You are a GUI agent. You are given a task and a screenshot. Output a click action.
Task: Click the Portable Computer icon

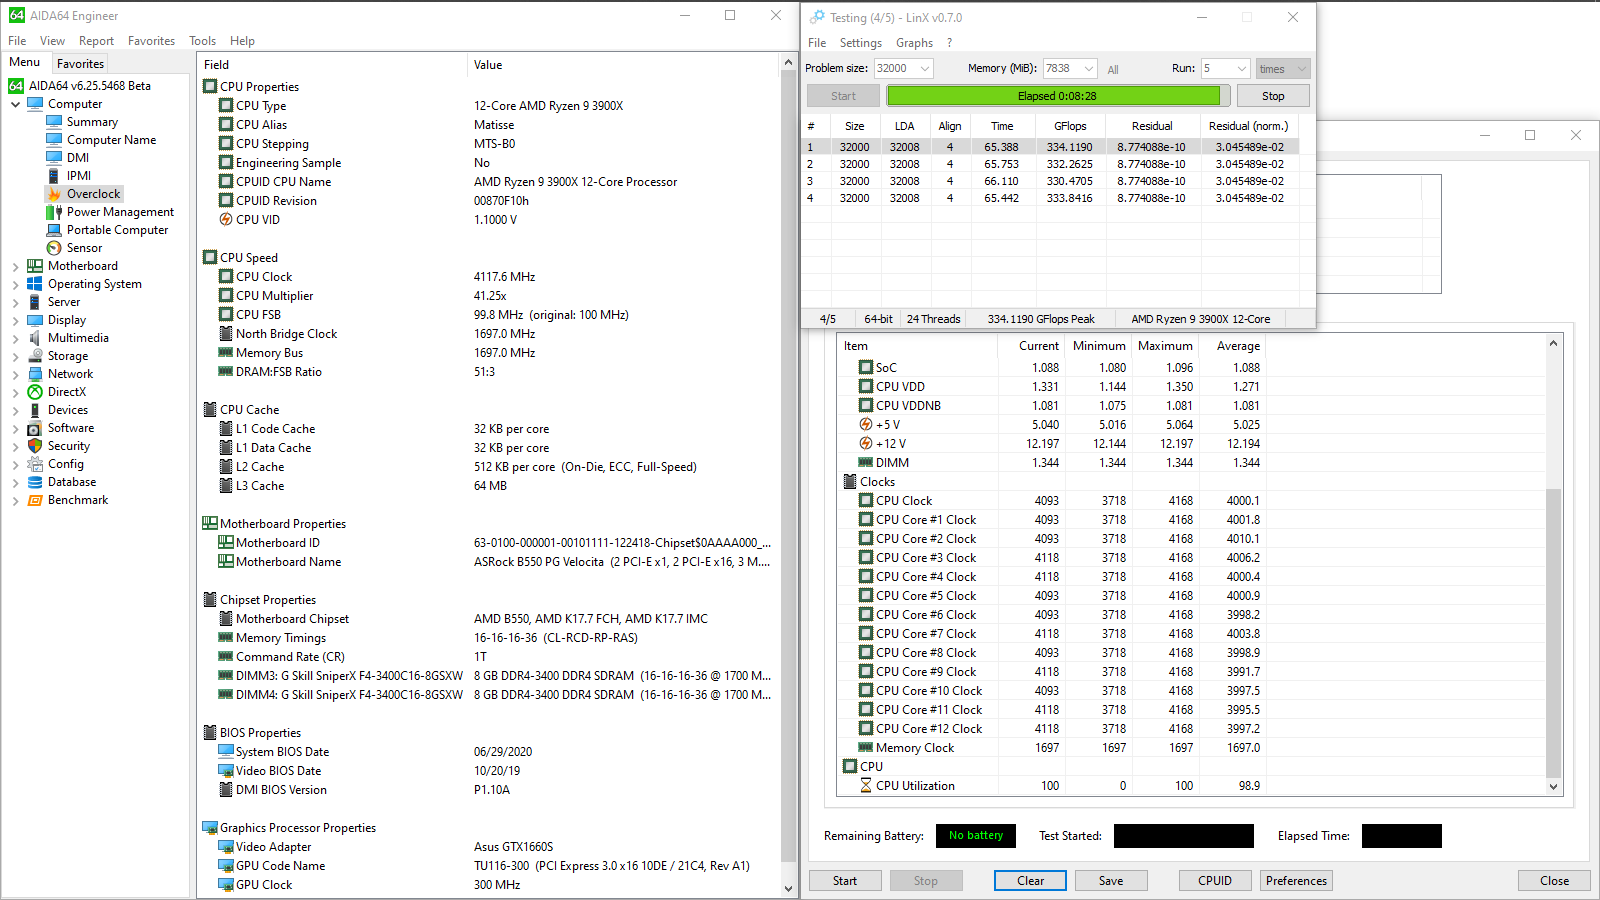[x=54, y=230]
